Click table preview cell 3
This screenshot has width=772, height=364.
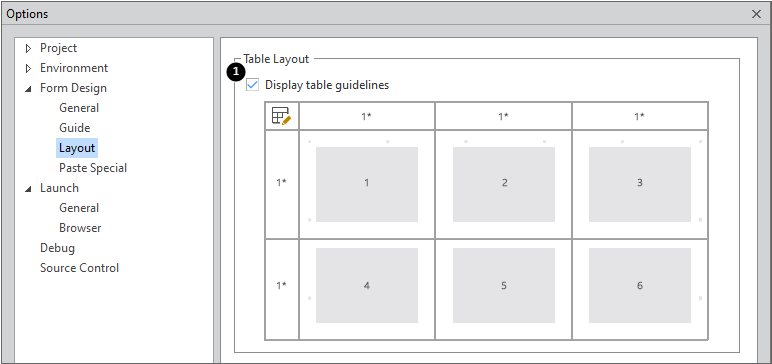(640, 184)
